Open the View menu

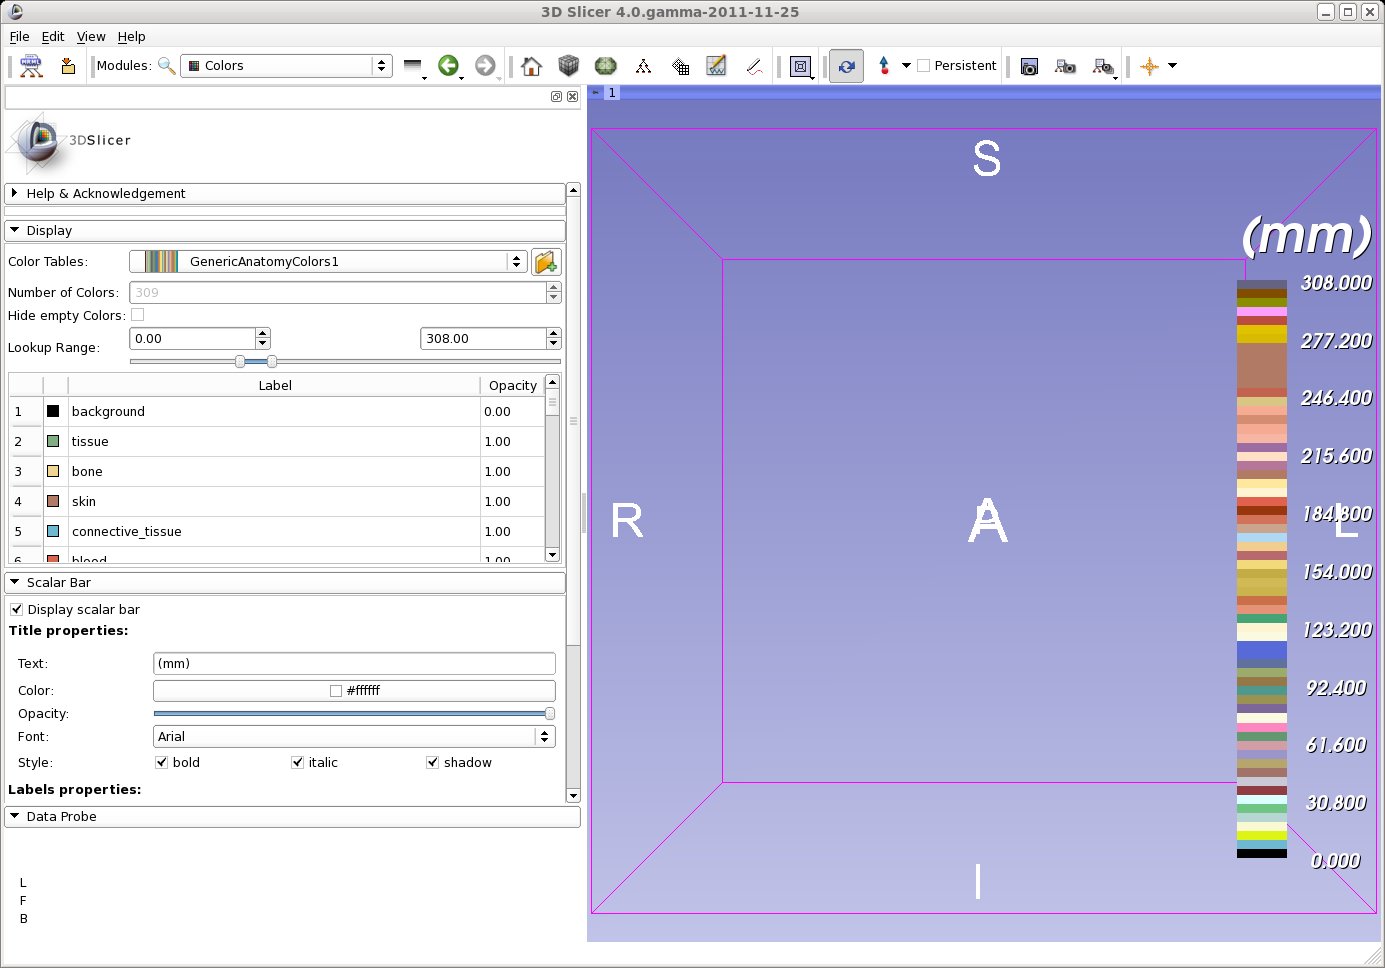91,36
